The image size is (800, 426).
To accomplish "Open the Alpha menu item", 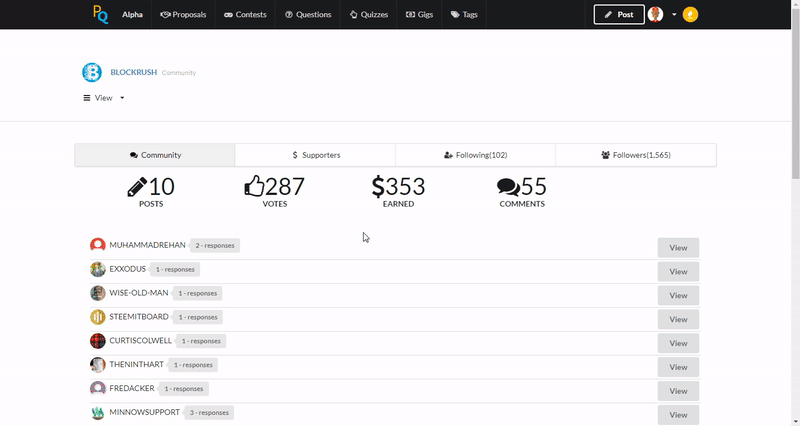I will (132, 15).
